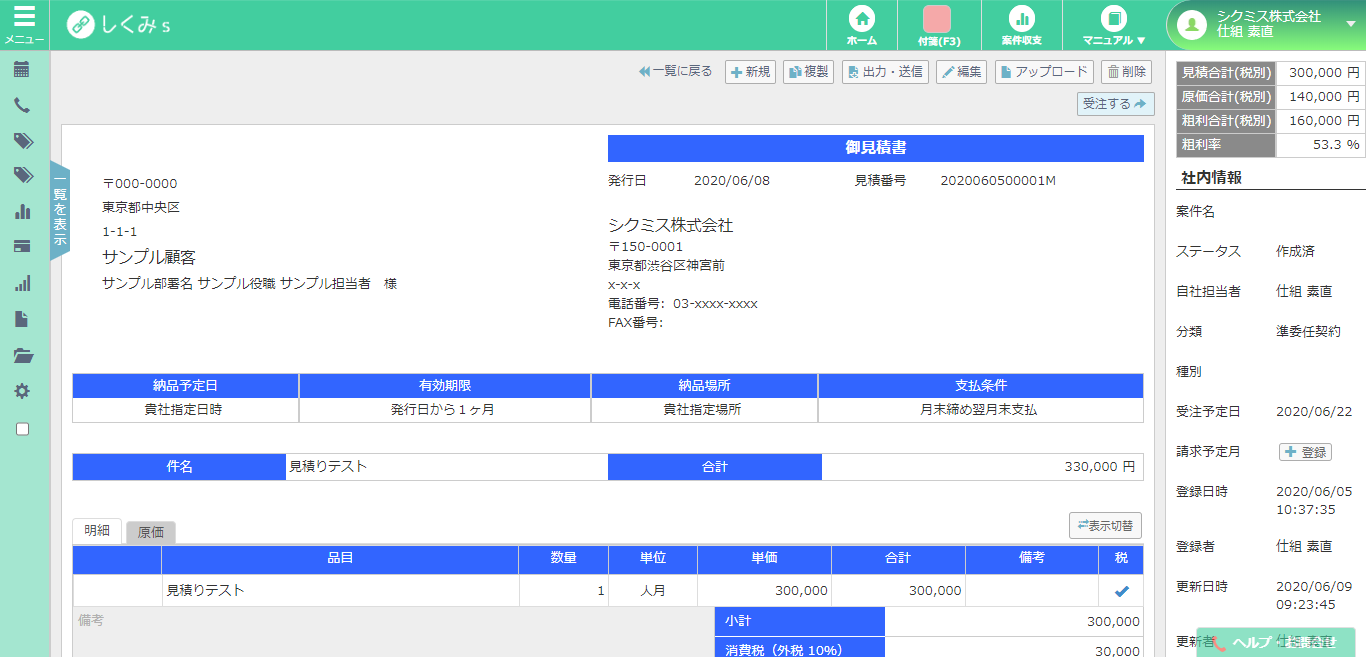Toggle the sidebar checkbox
Screen dimensions: 1366x657
point(22,429)
